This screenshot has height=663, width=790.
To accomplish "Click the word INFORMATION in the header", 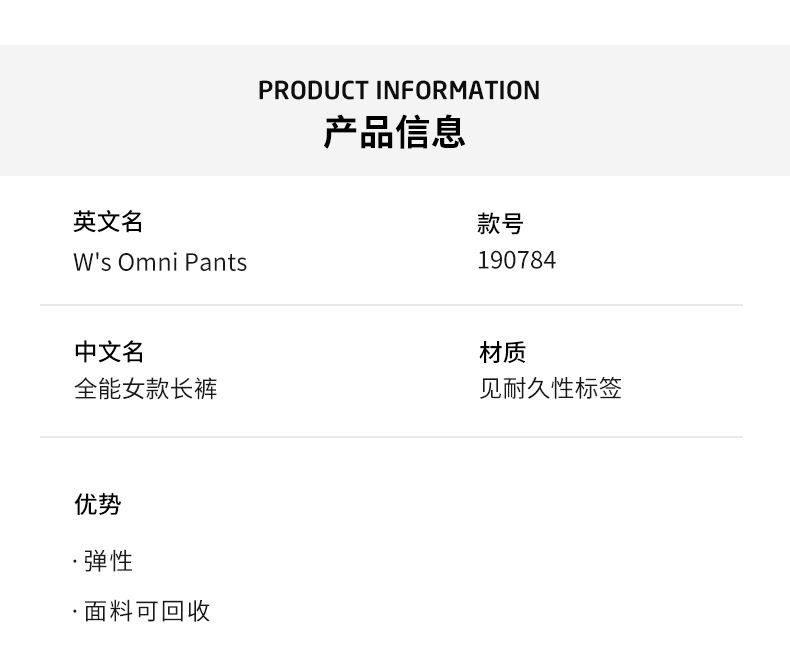I will 457,91.
